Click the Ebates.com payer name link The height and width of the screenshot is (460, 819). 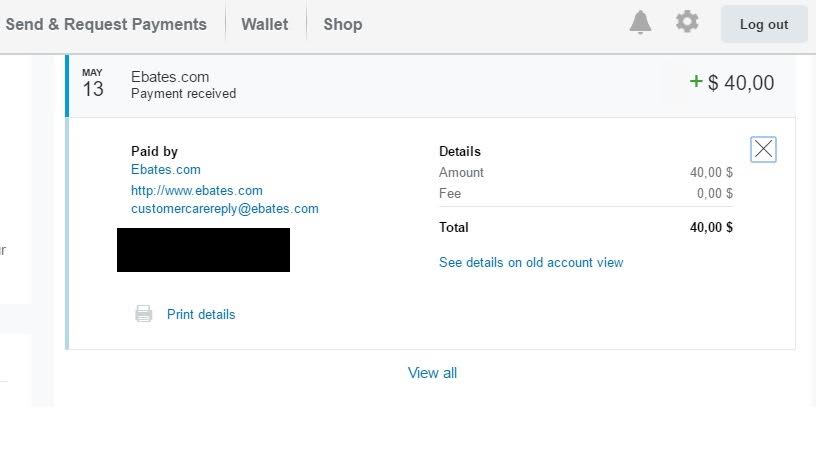tap(166, 170)
